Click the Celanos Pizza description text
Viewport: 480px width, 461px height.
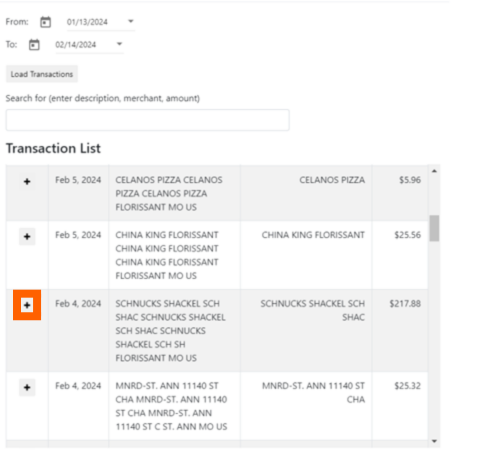tap(169, 194)
